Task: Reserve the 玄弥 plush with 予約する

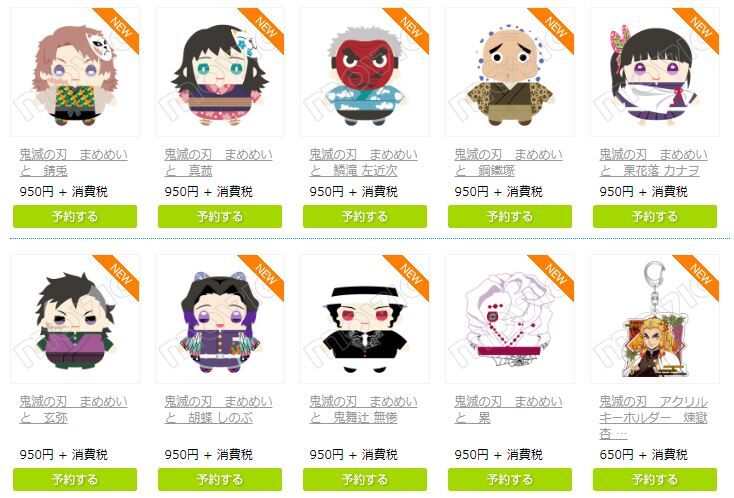Action: tap(75, 480)
